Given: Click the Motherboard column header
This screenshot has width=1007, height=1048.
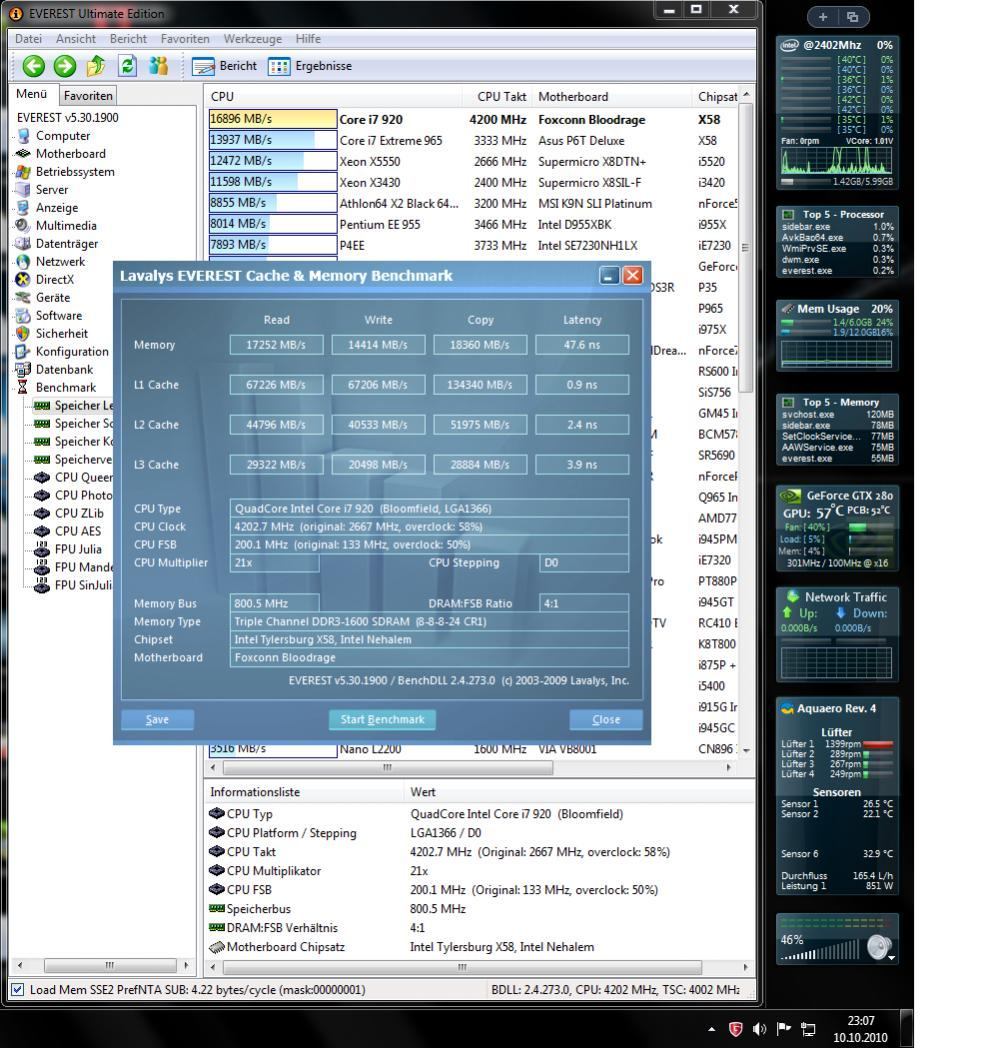Looking at the screenshot, I should point(613,97).
